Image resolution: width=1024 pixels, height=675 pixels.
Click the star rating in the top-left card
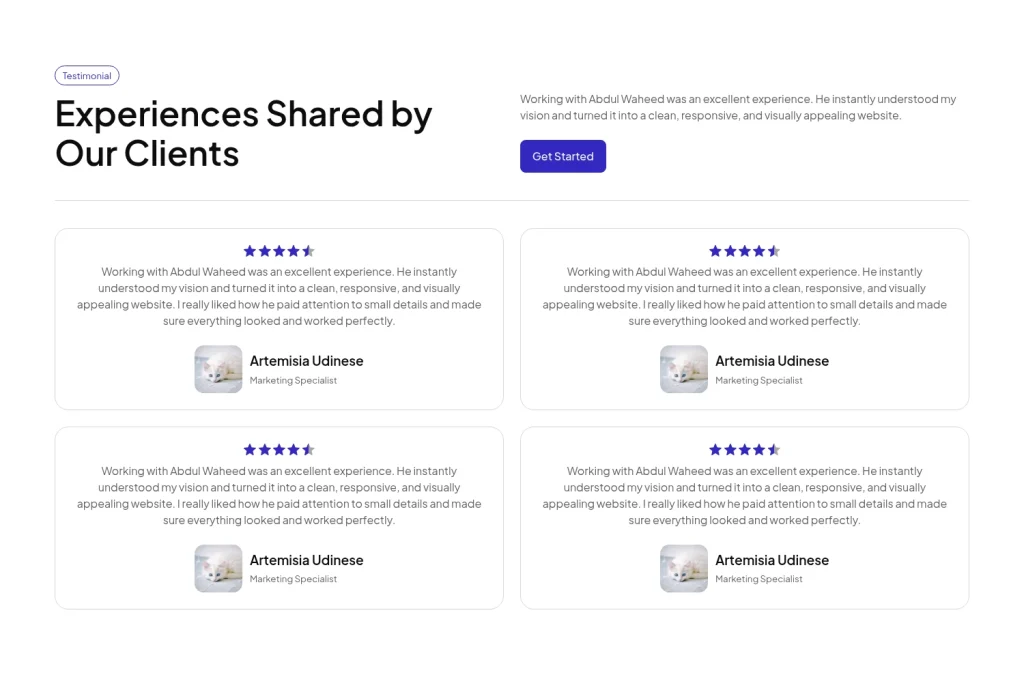[279, 251]
